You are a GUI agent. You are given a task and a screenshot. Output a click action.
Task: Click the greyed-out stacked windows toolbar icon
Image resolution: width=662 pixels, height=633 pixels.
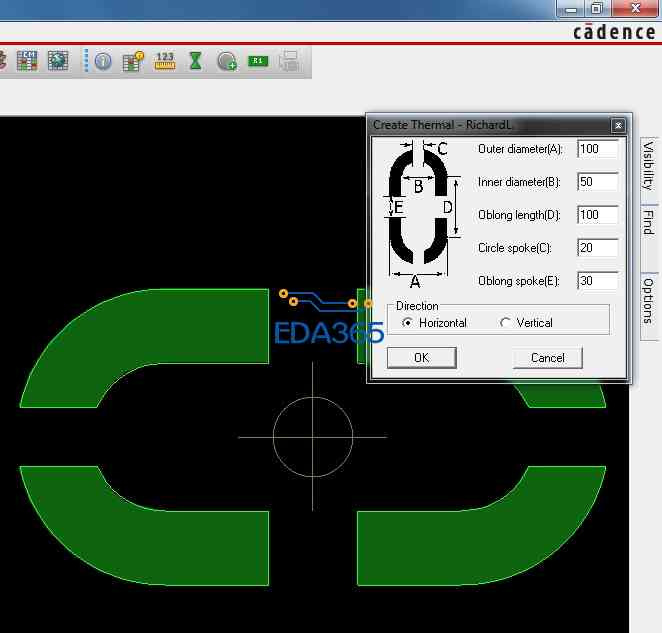(x=289, y=61)
